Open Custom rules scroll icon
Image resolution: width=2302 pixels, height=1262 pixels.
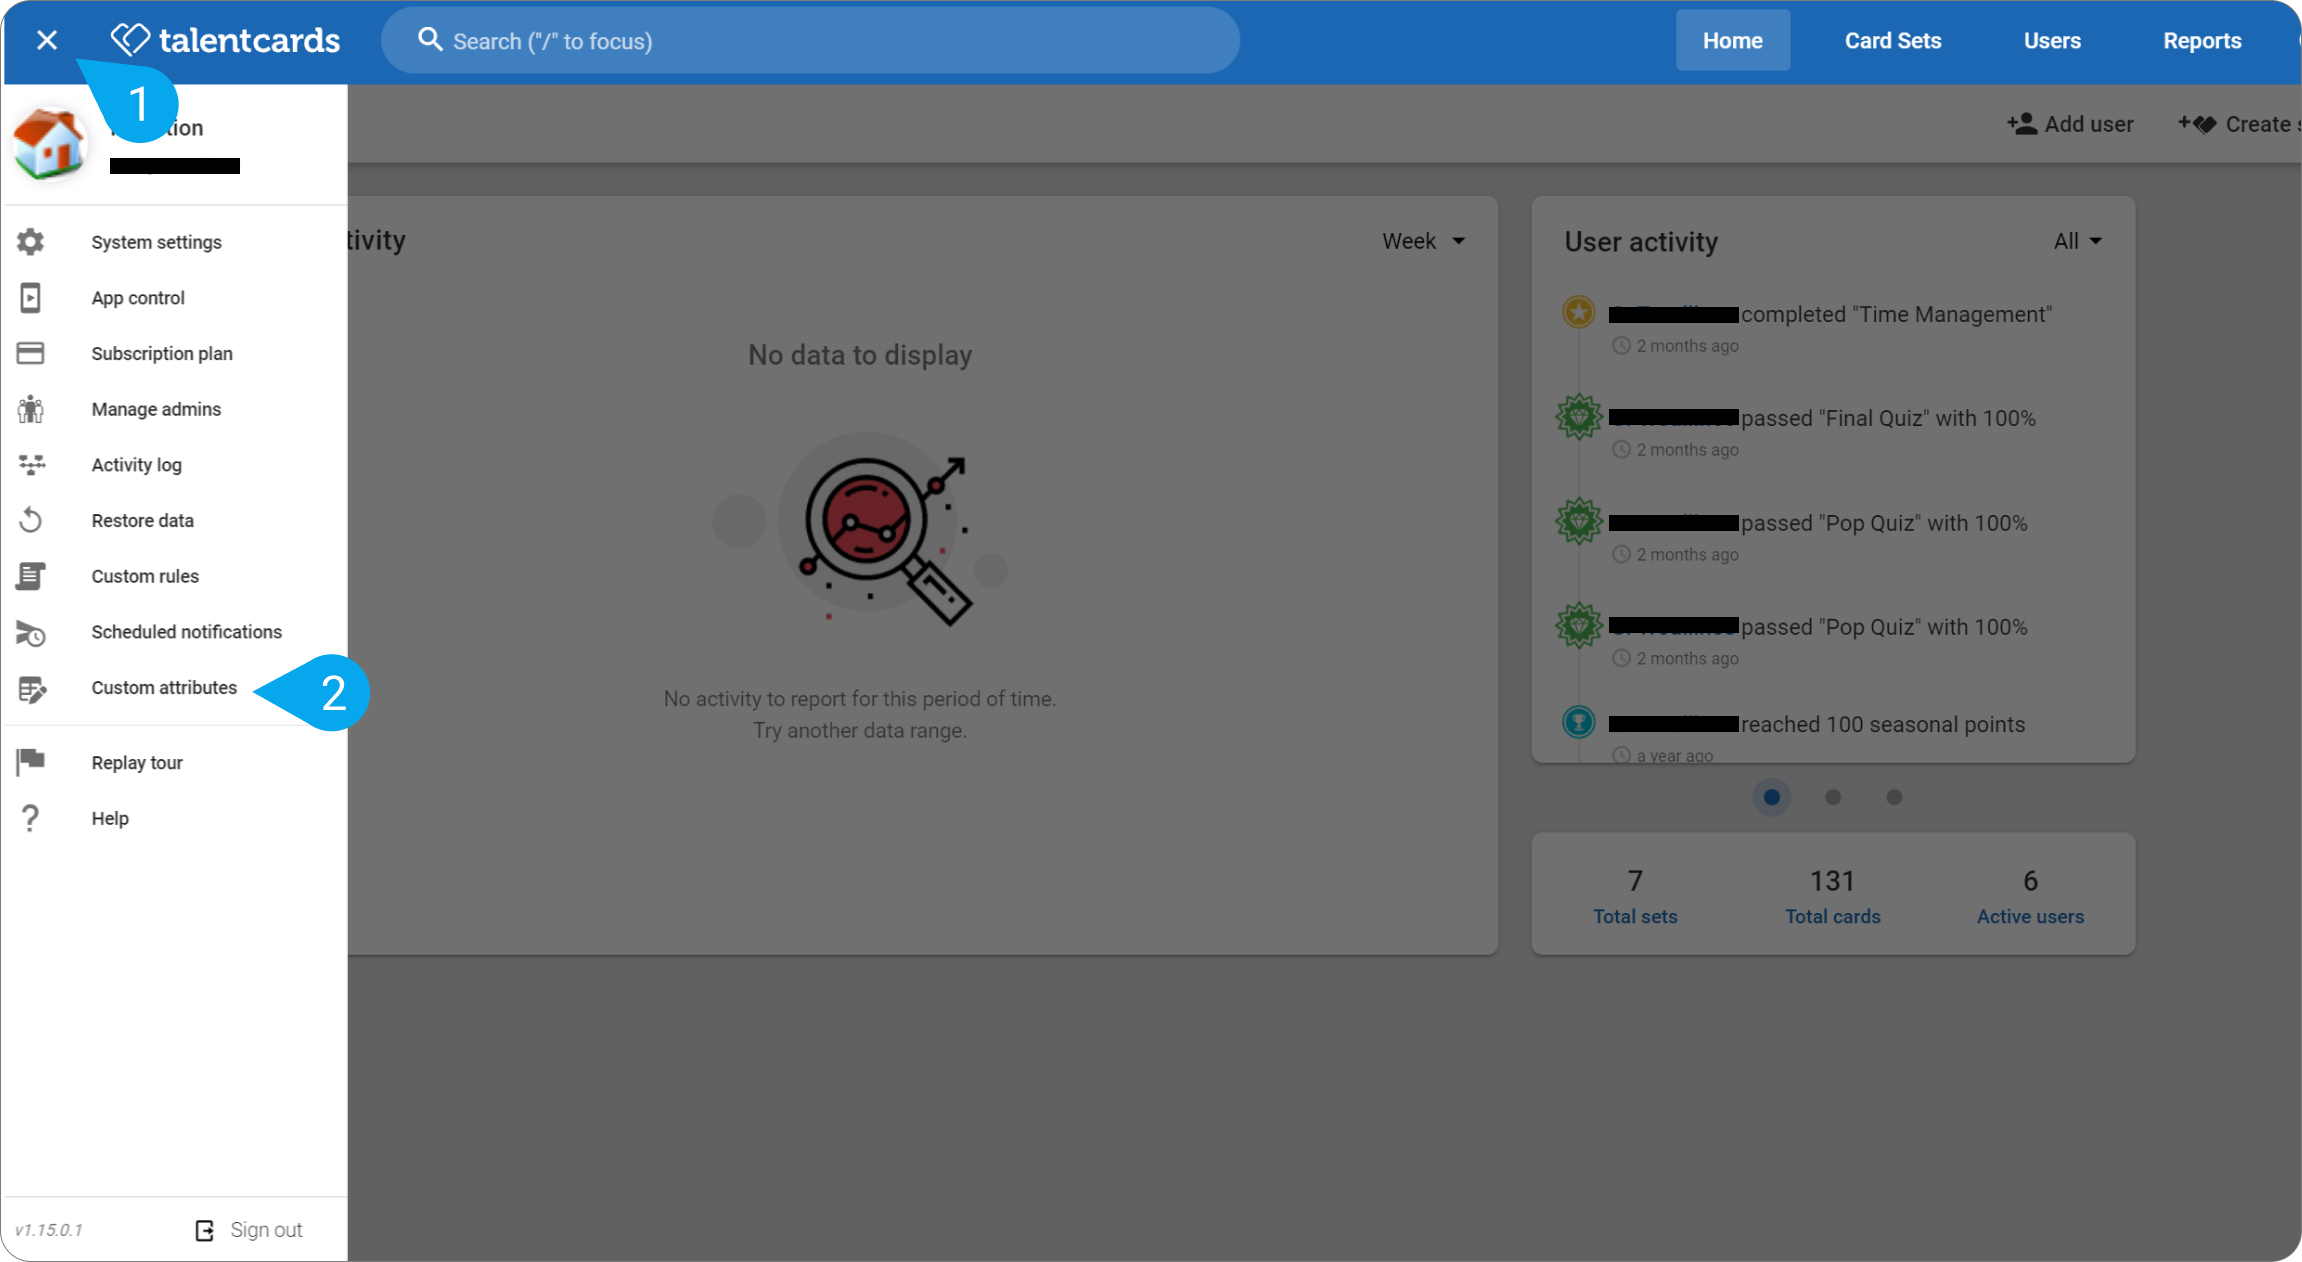[x=31, y=576]
